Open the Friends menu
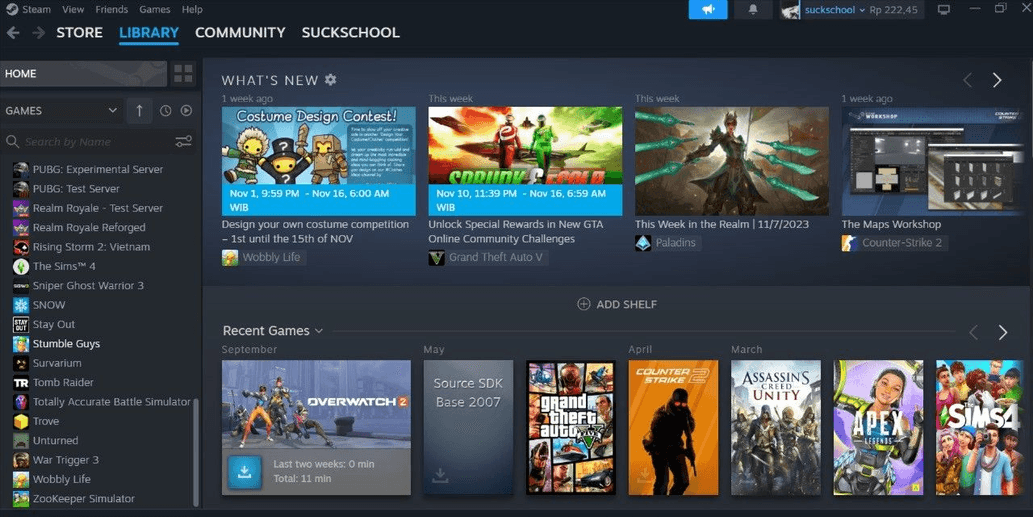 tap(111, 9)
